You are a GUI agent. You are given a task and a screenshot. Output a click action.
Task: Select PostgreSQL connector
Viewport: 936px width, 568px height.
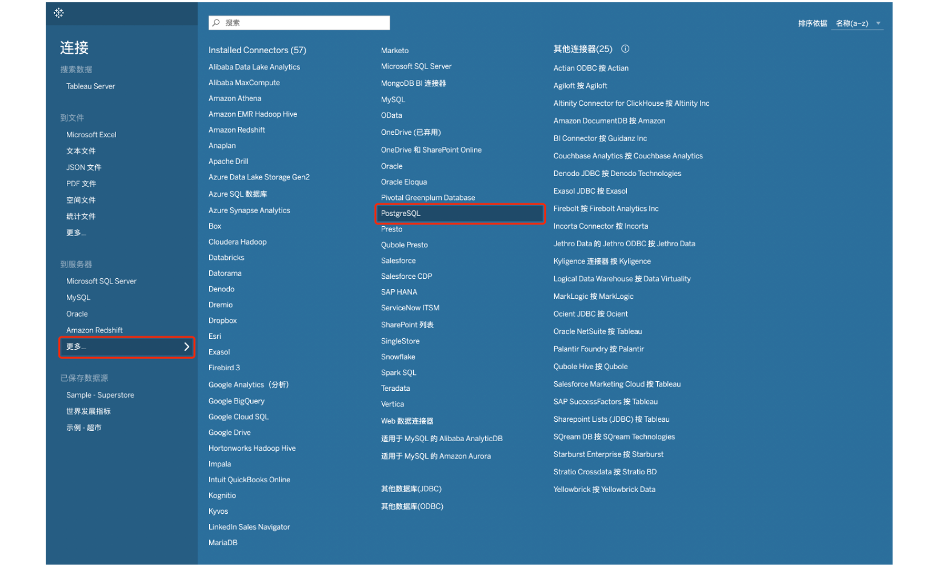tap(401, 213)
